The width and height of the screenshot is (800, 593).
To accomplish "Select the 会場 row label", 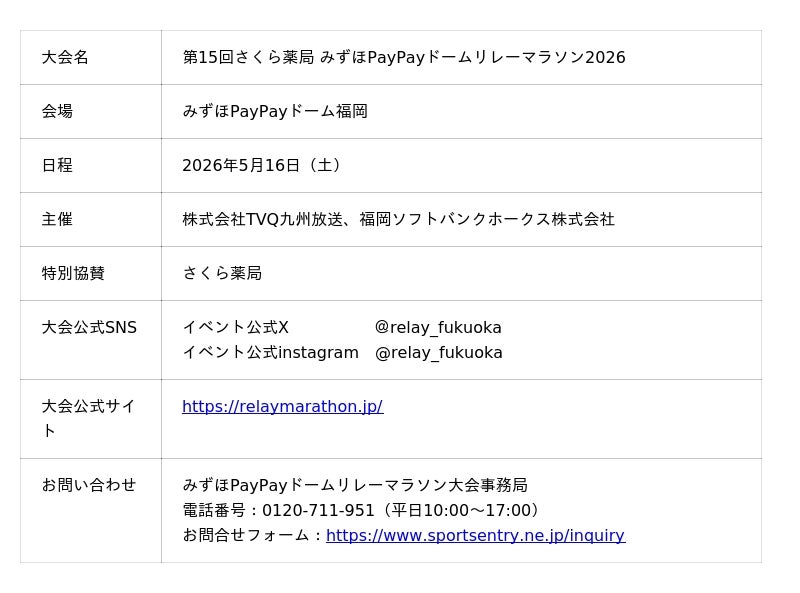I will 57,111.
